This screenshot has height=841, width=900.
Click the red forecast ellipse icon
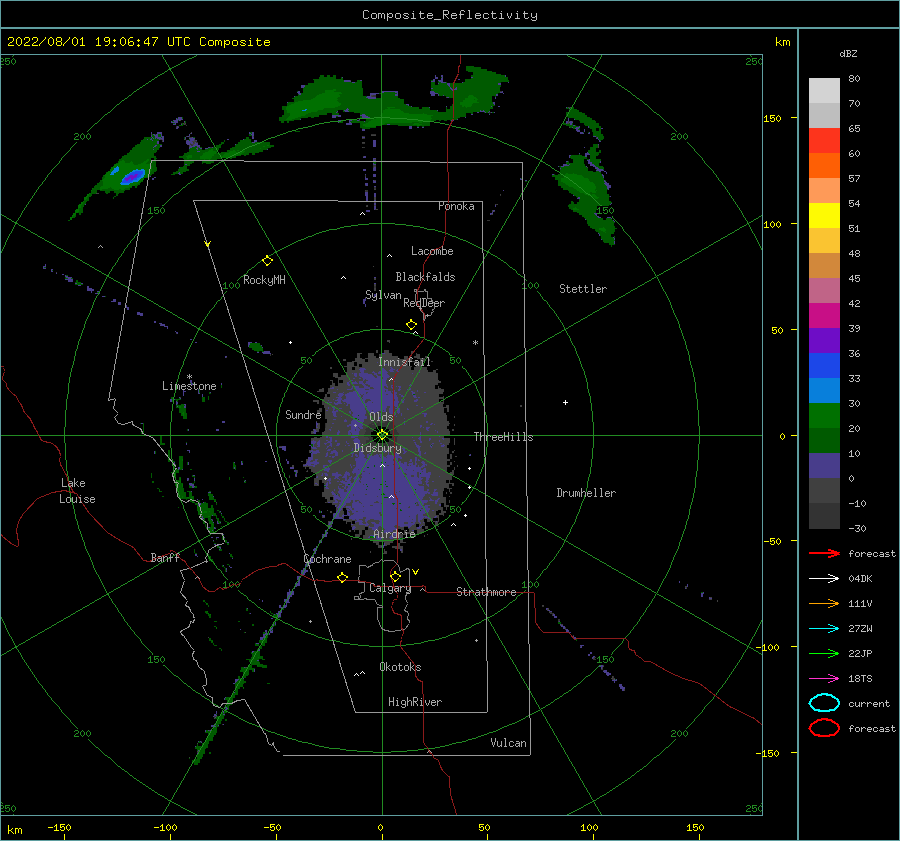pyautogui.click(x=824, y=728)
